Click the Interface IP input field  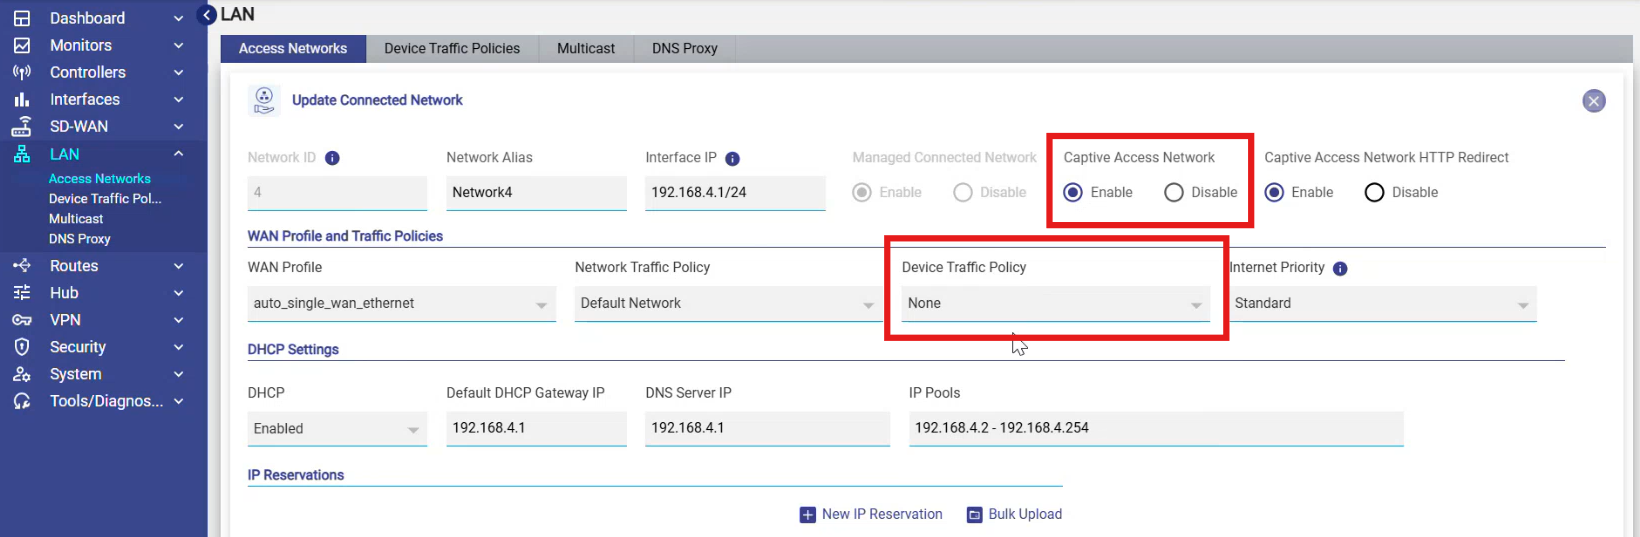735,192
